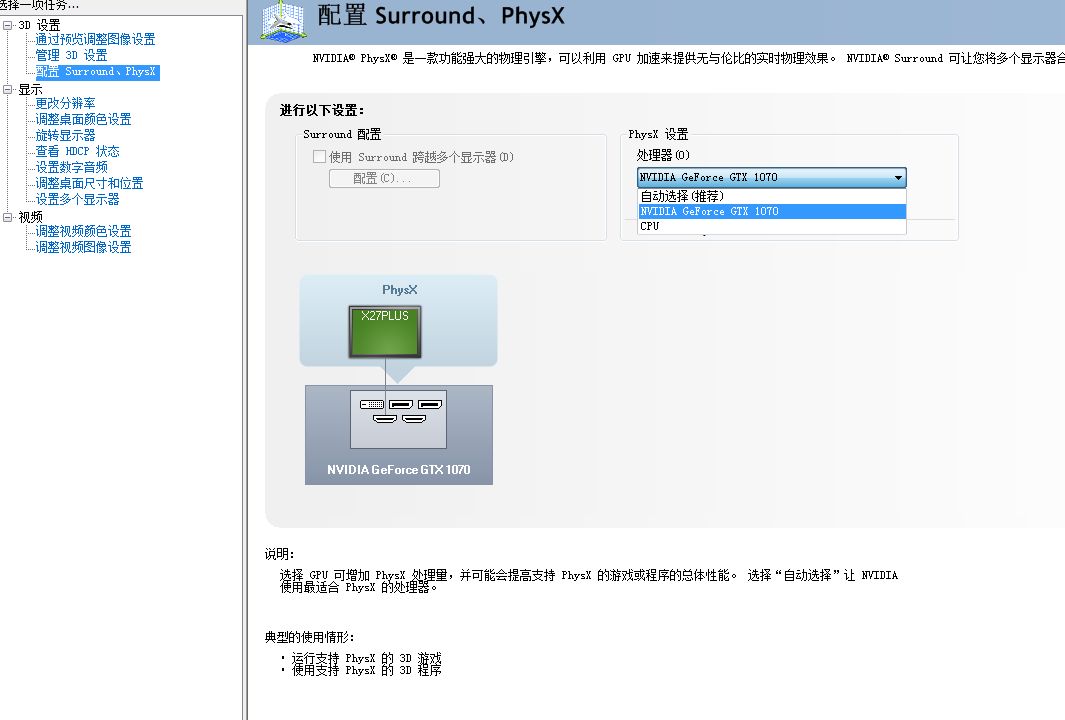Select 配置 Surround、PhysX tree item
This screenshot has width=1065, height=720.
96,71
